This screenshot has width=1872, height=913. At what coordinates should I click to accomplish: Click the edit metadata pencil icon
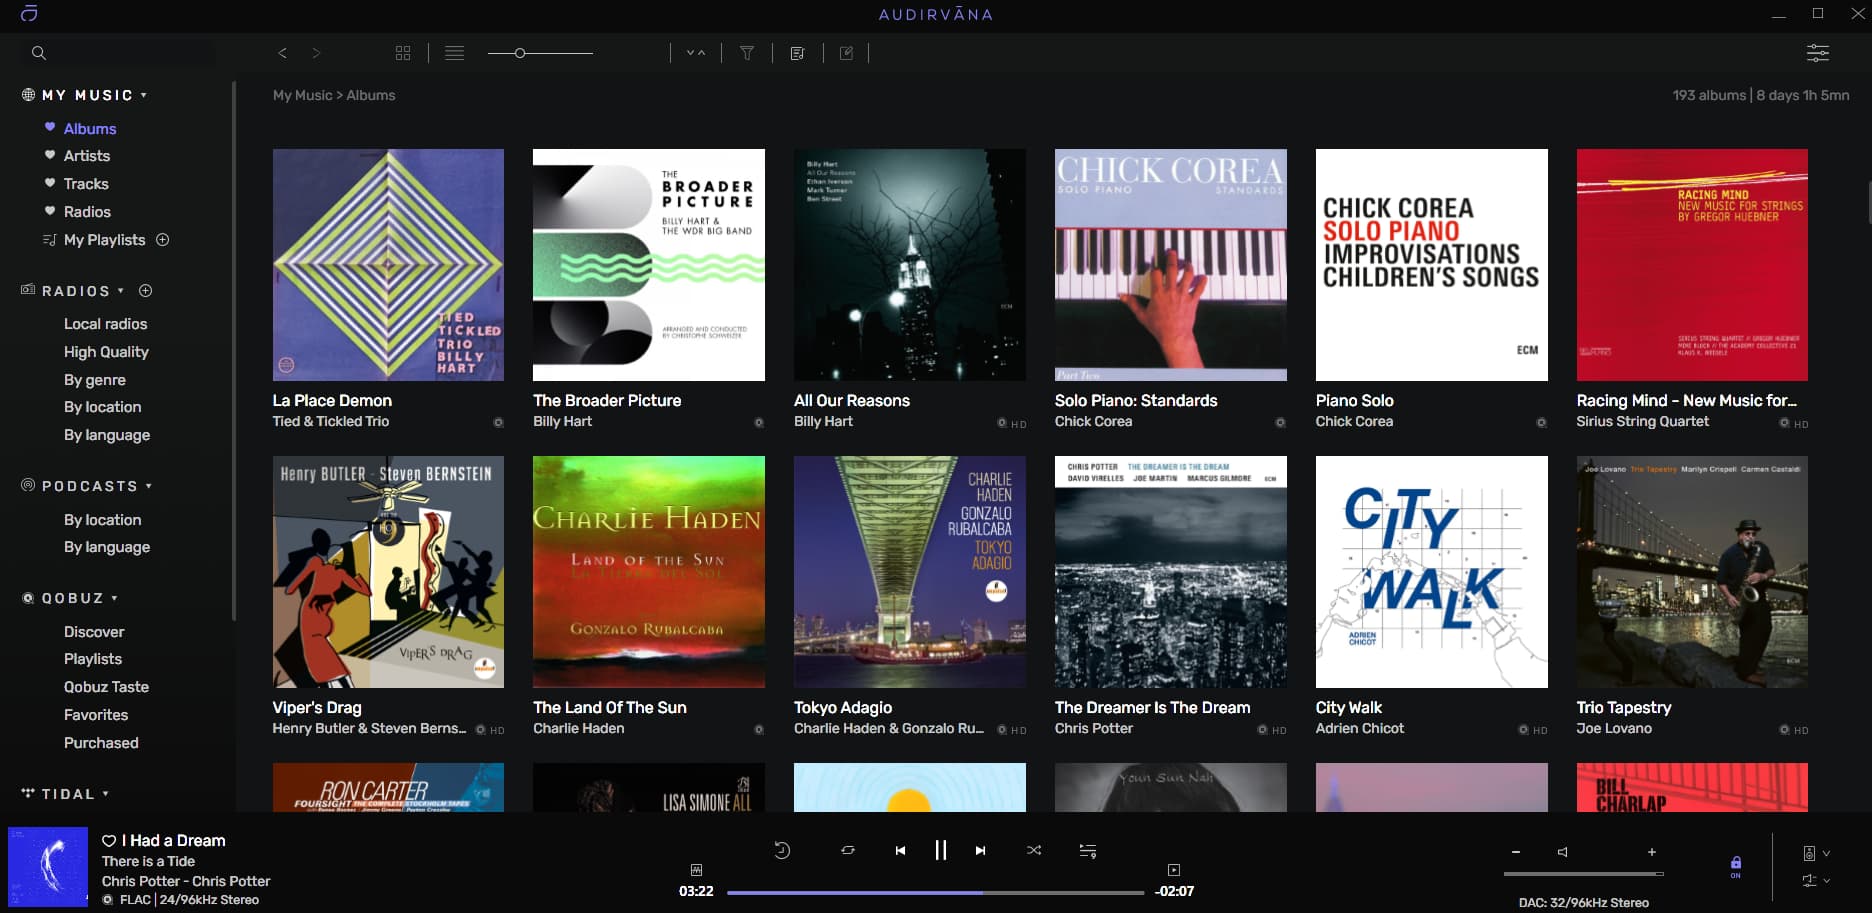coord(847,53)
